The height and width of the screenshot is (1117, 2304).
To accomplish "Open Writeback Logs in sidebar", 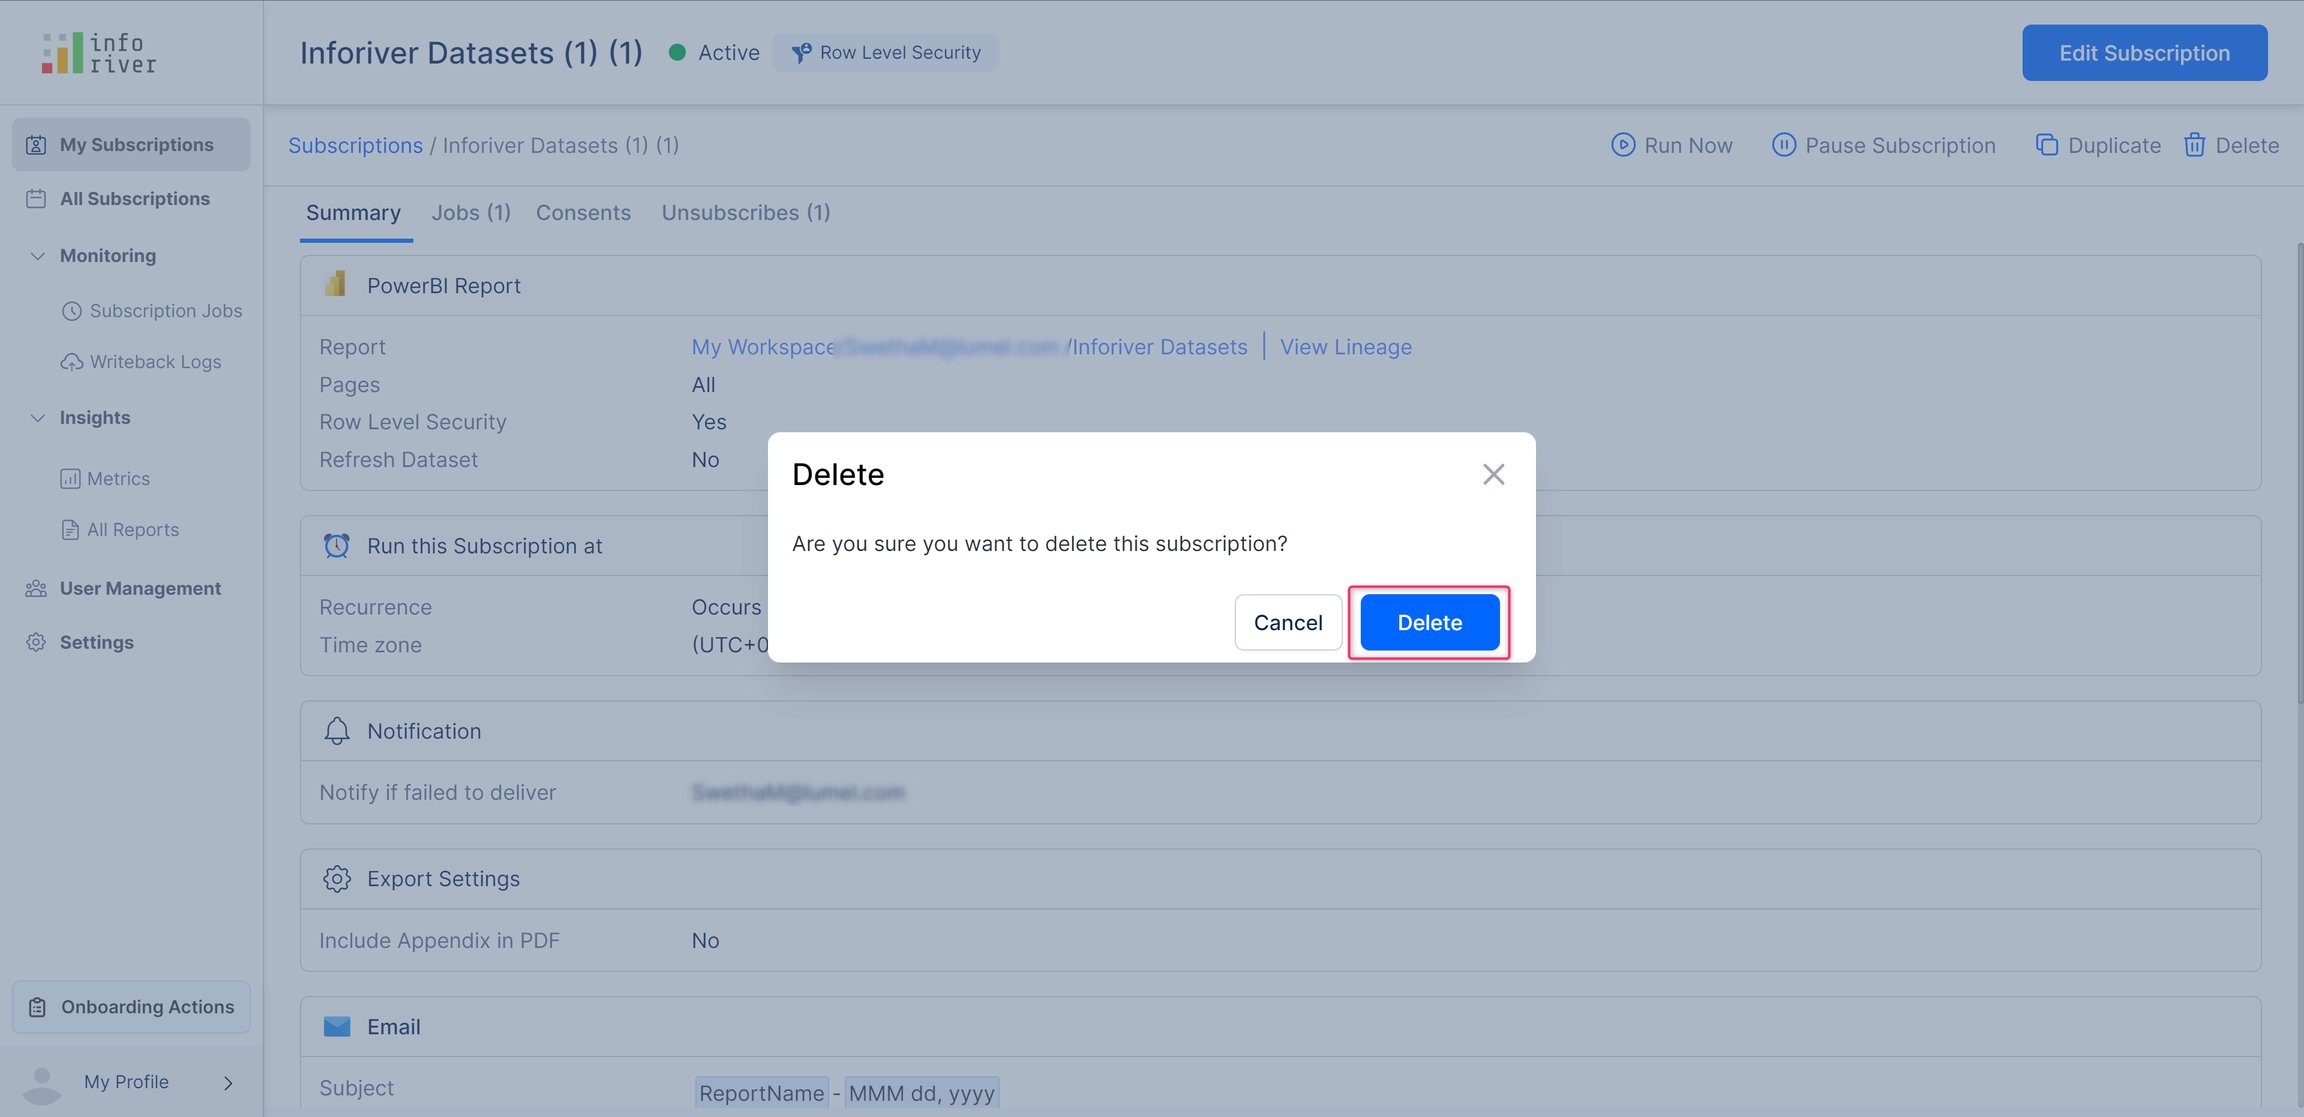I will point(155,362).
